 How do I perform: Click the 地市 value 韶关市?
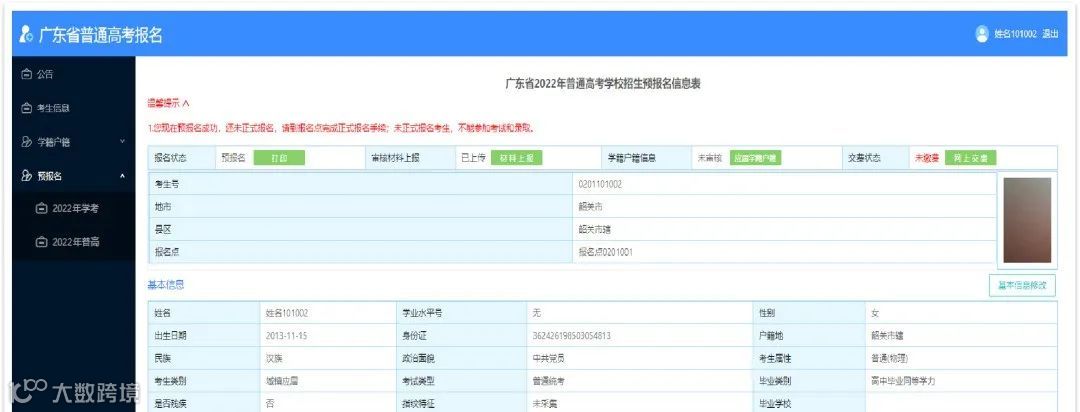coord(591,207)
